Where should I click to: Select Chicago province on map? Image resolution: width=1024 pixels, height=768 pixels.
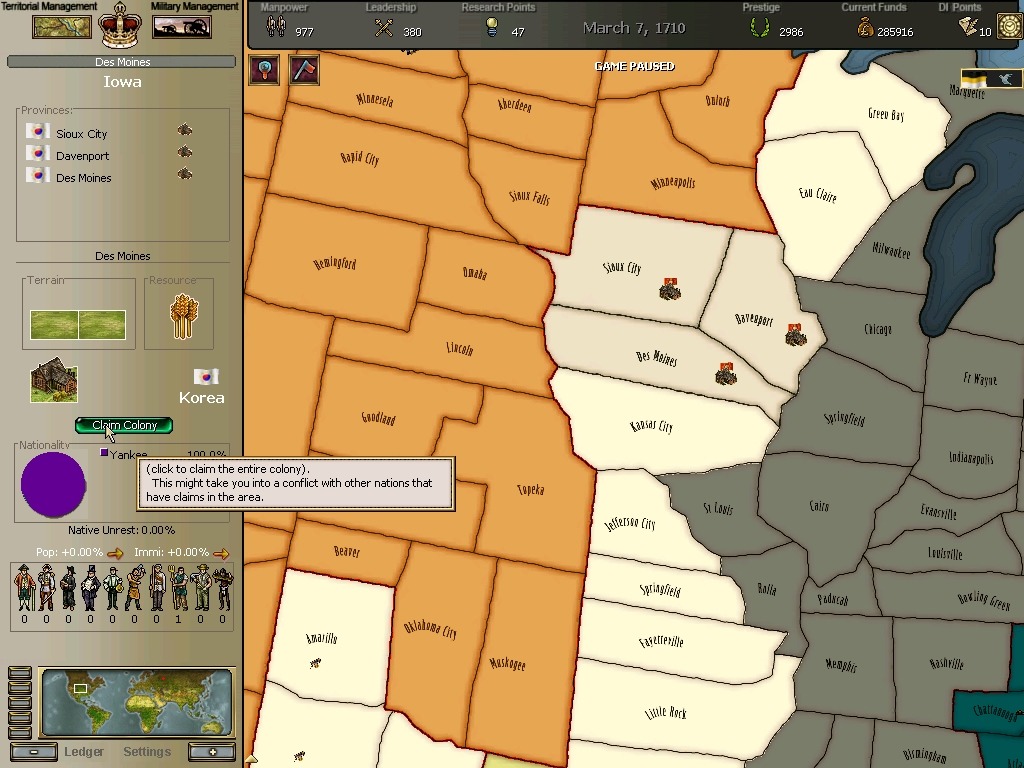pos(877,329)
